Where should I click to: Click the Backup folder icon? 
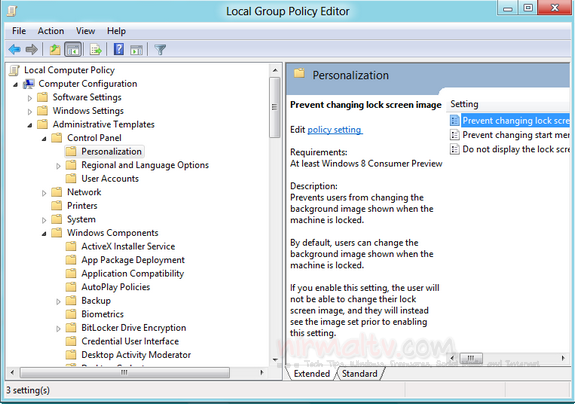coord(71,301)
